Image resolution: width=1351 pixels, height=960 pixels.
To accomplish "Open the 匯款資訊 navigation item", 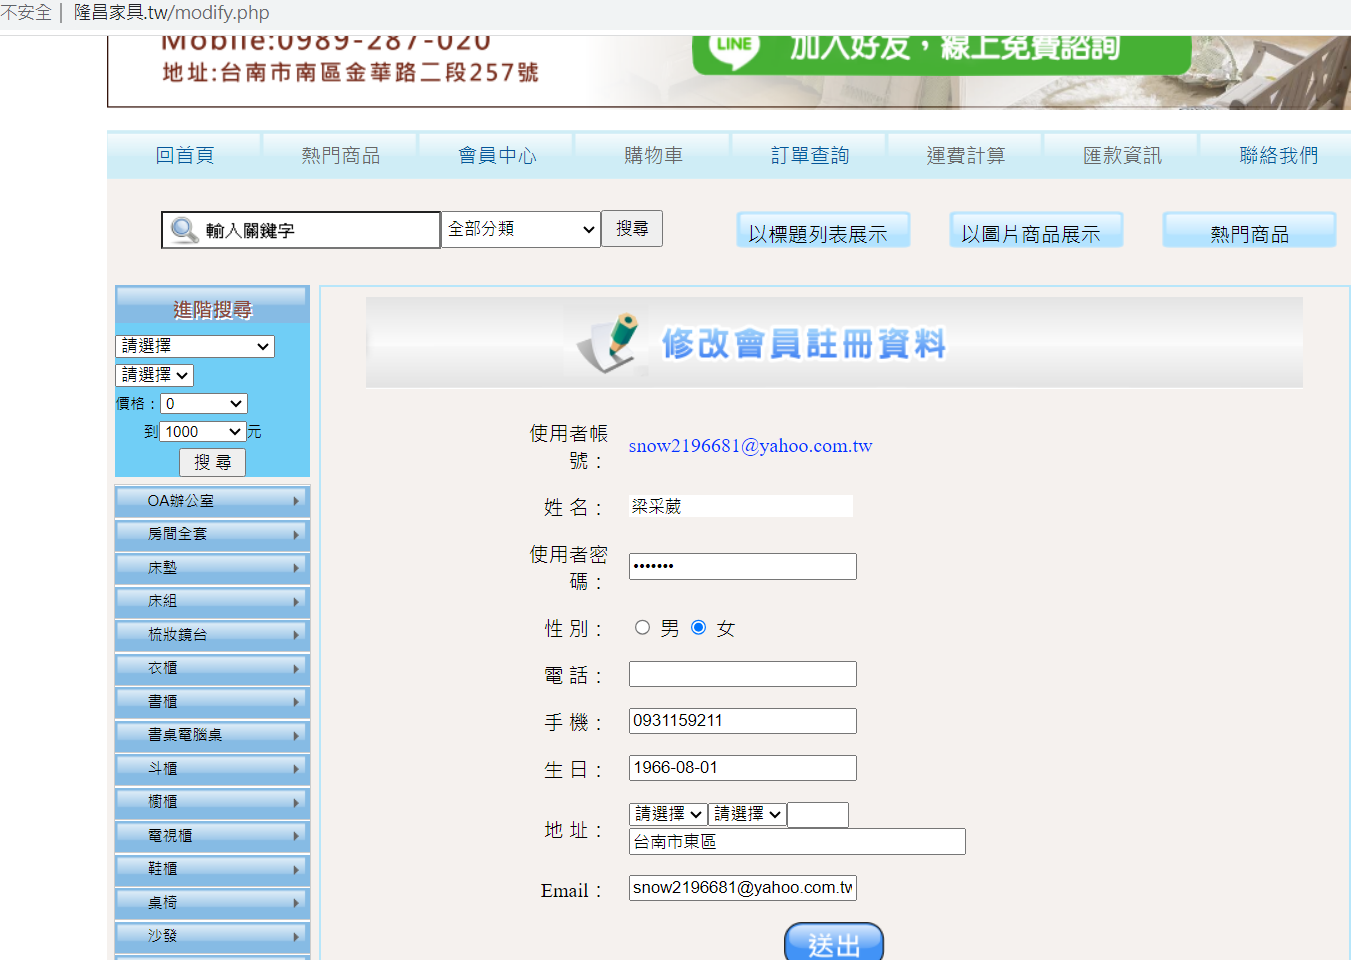I will [x=1122, y=155].
